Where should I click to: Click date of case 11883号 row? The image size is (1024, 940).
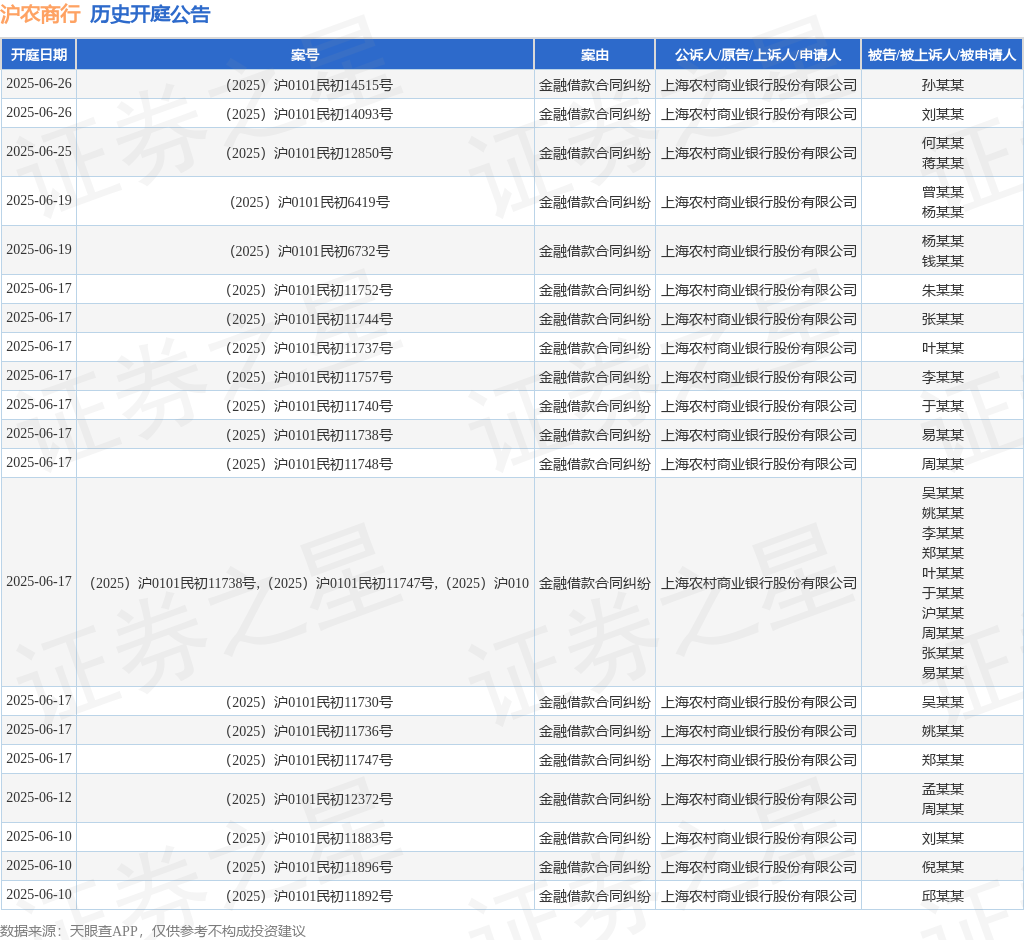[39, 837]
